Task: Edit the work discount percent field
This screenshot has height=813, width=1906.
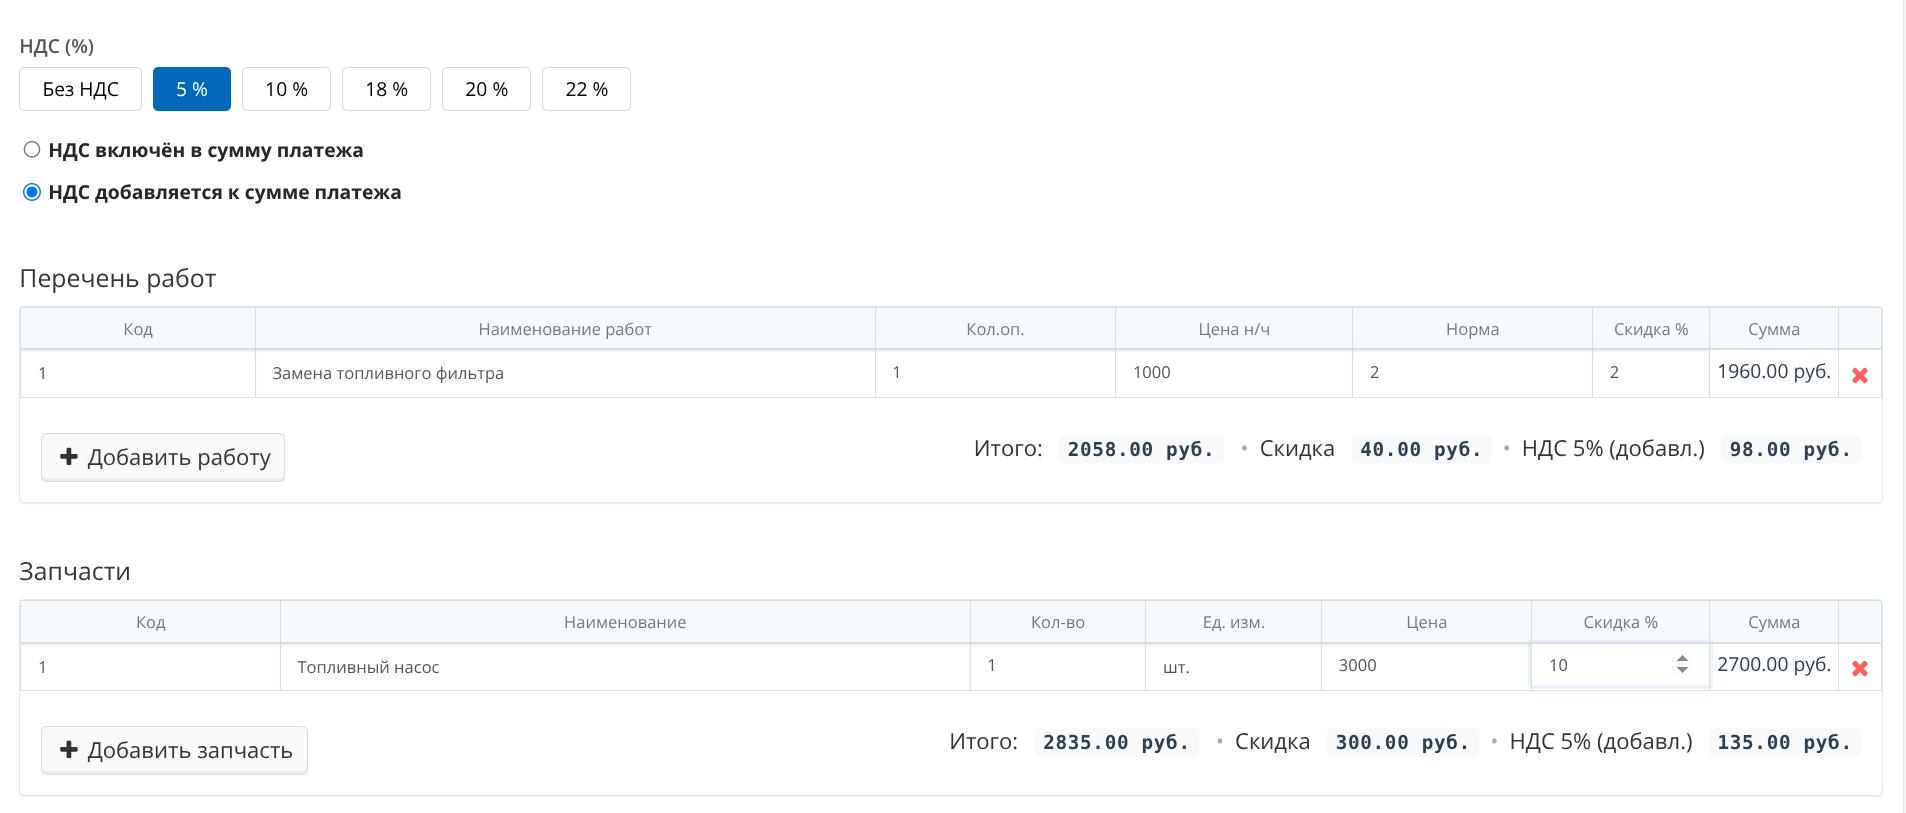Action: point(1650,373)
